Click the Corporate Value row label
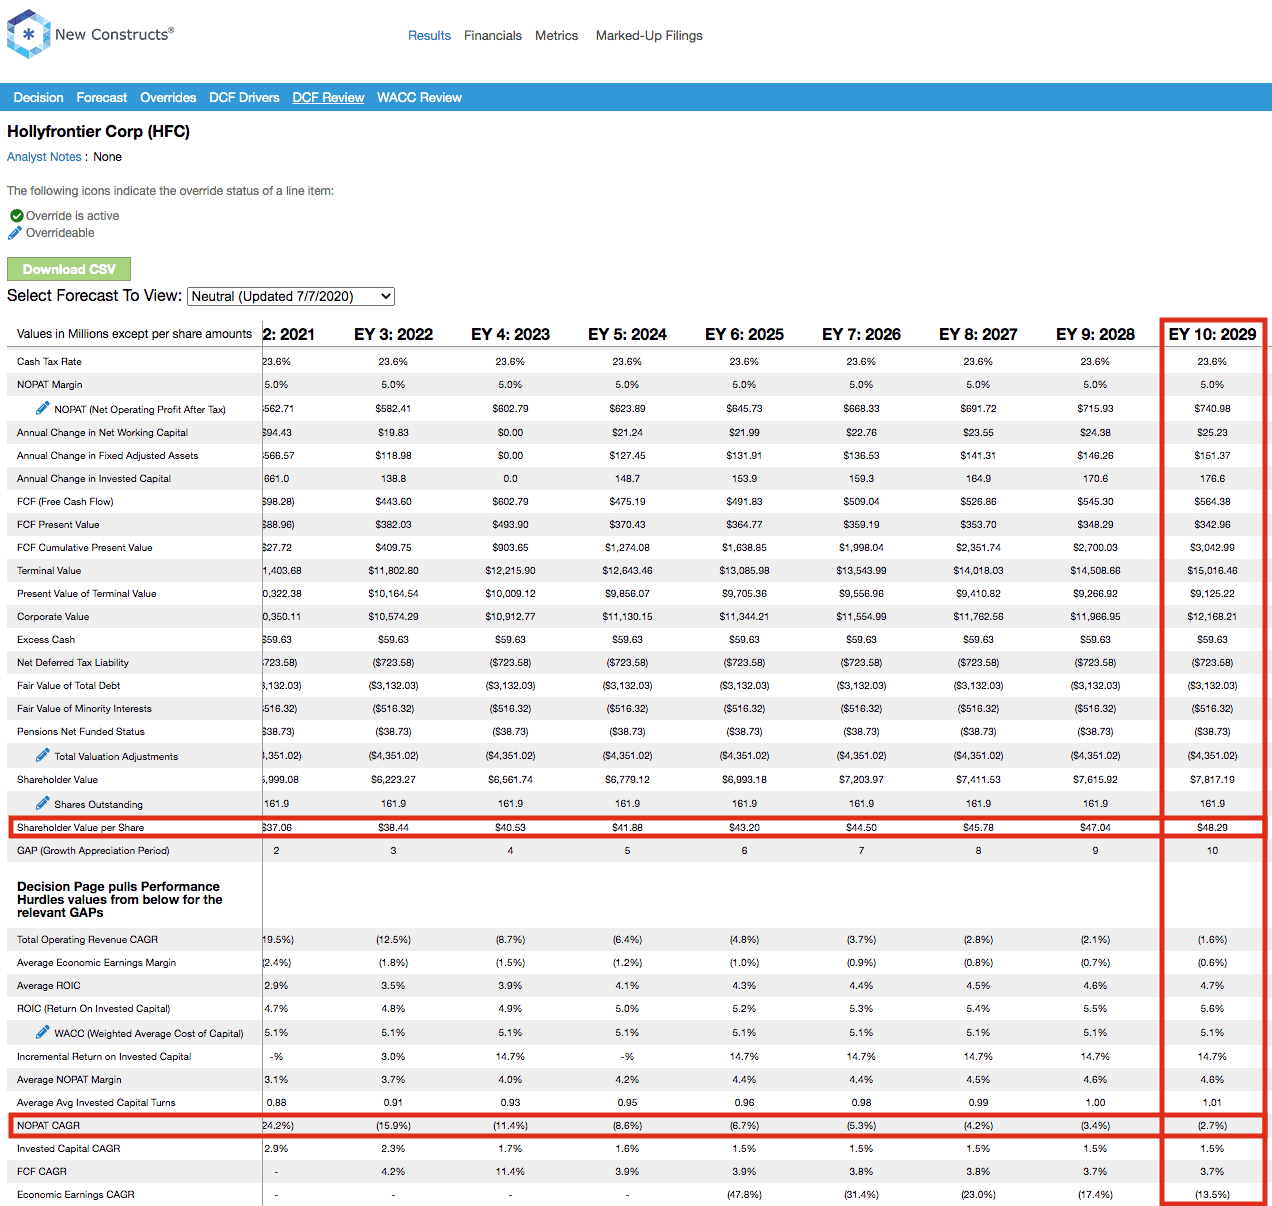The width and height of the screenshot is (1272, 1206). click(x=53, y=617)
